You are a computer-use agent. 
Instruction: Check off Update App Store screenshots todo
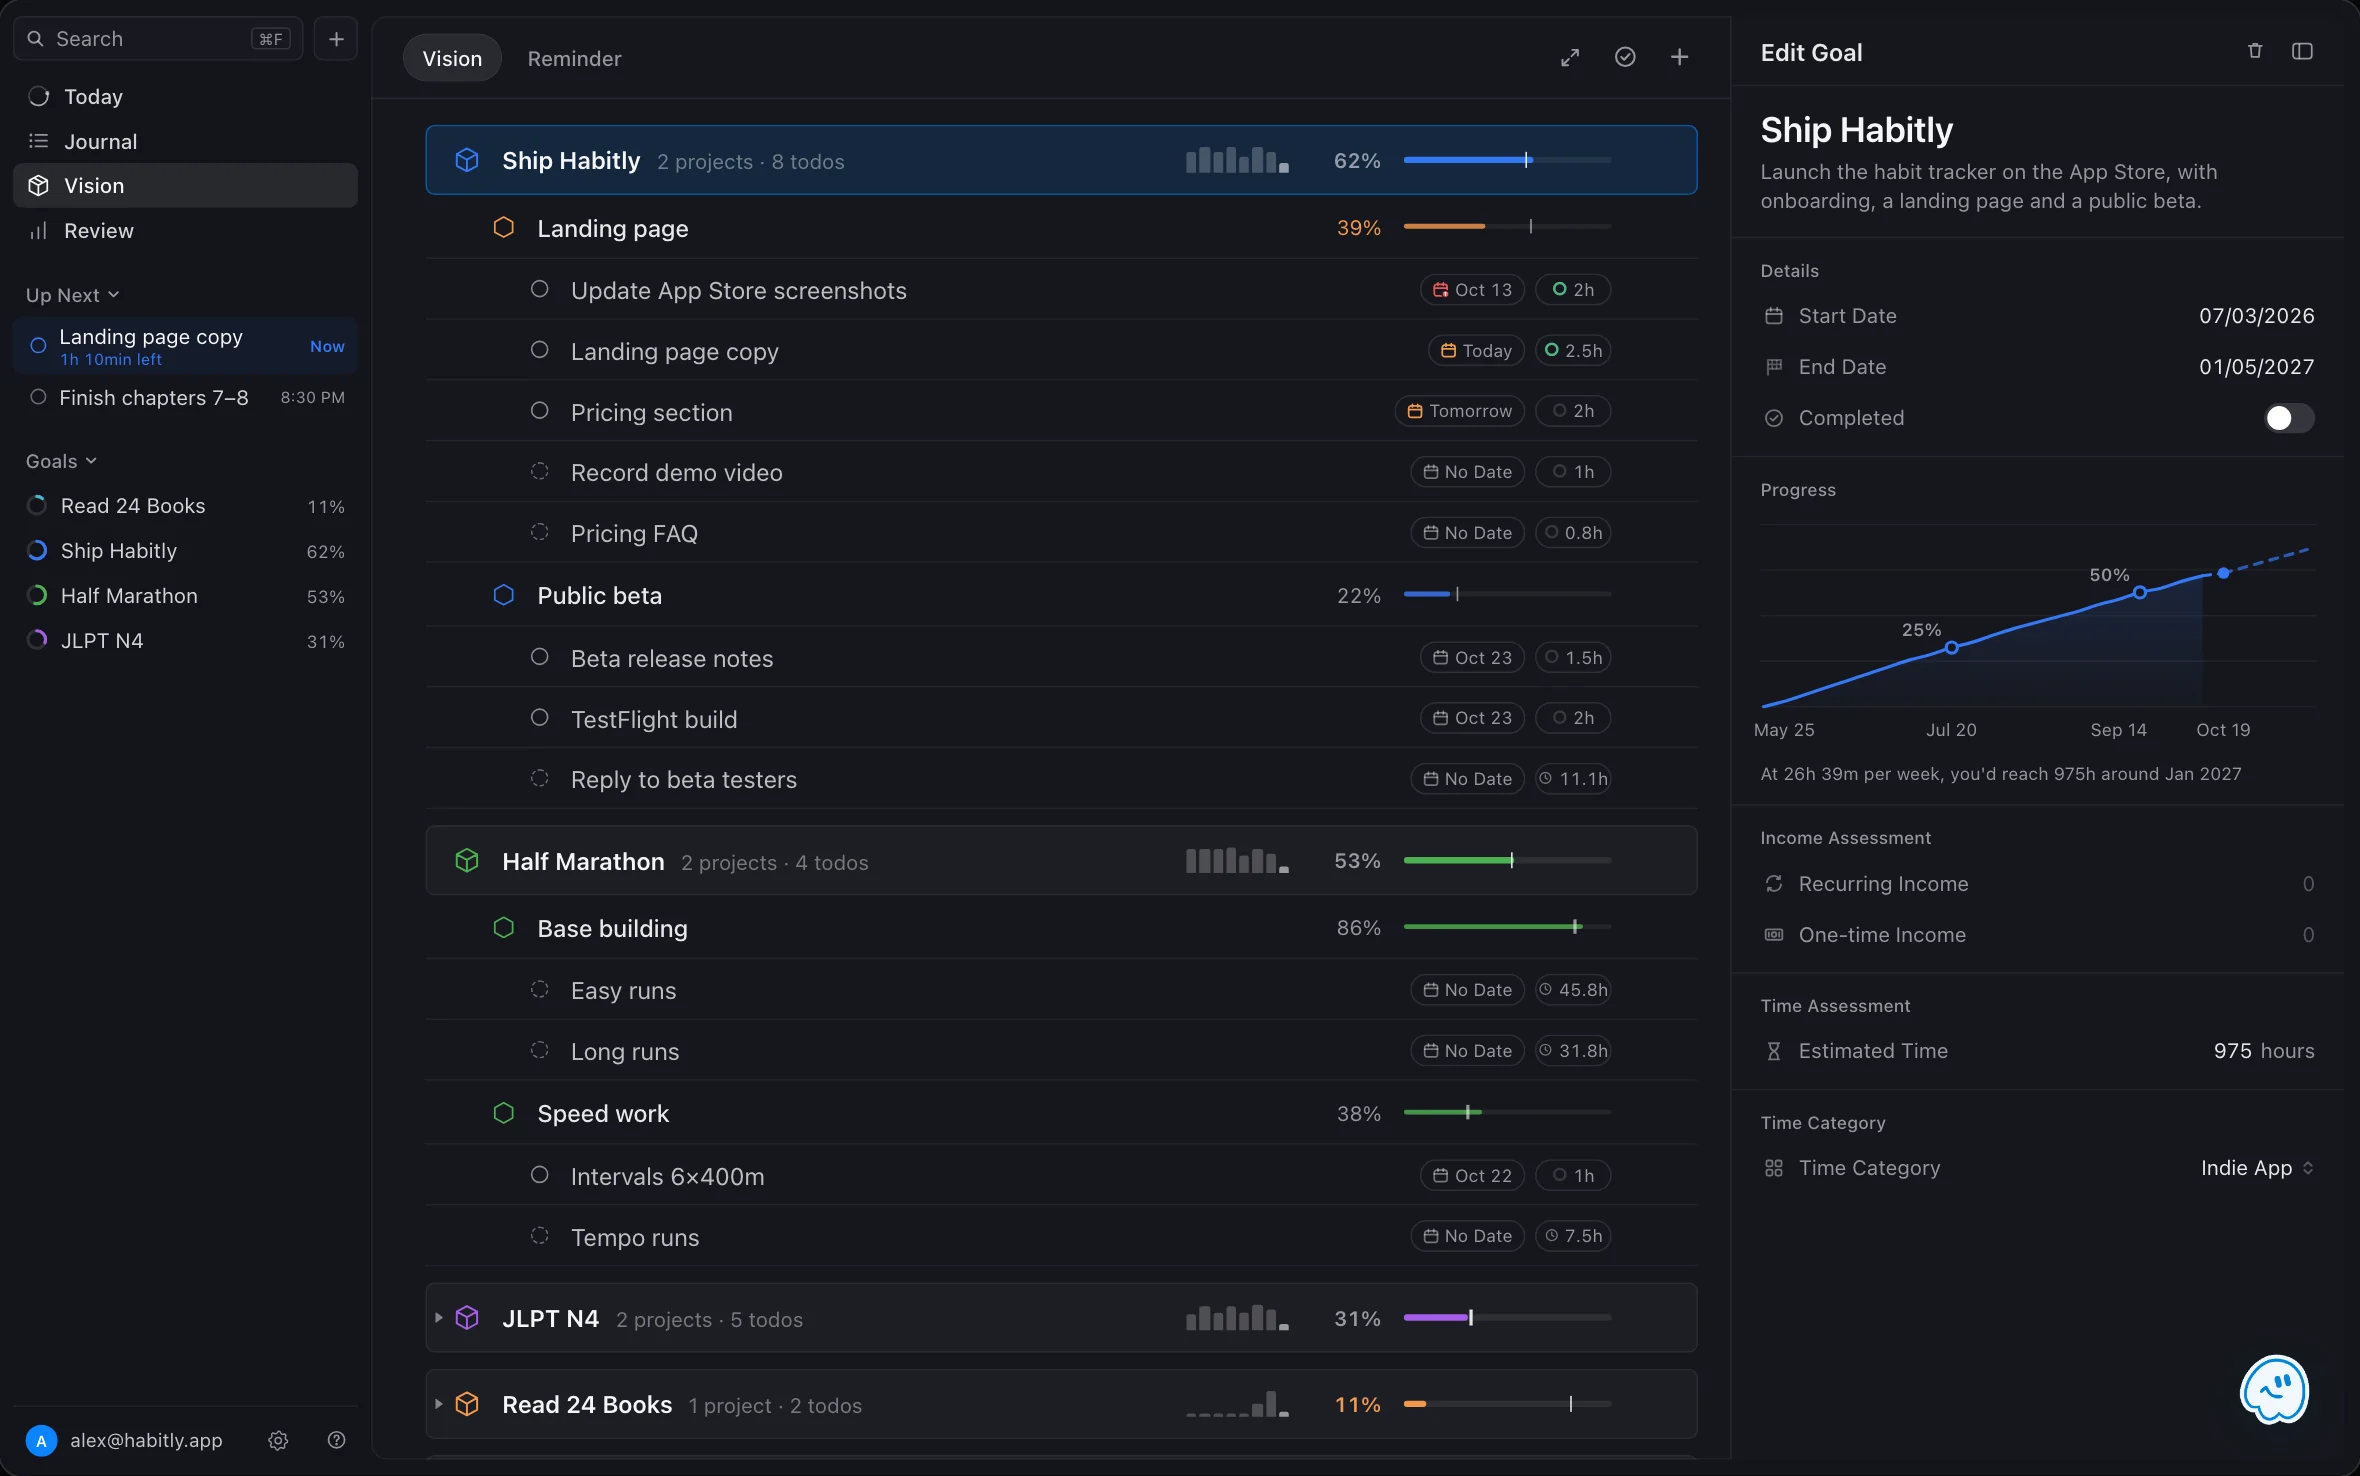[540, 290]
